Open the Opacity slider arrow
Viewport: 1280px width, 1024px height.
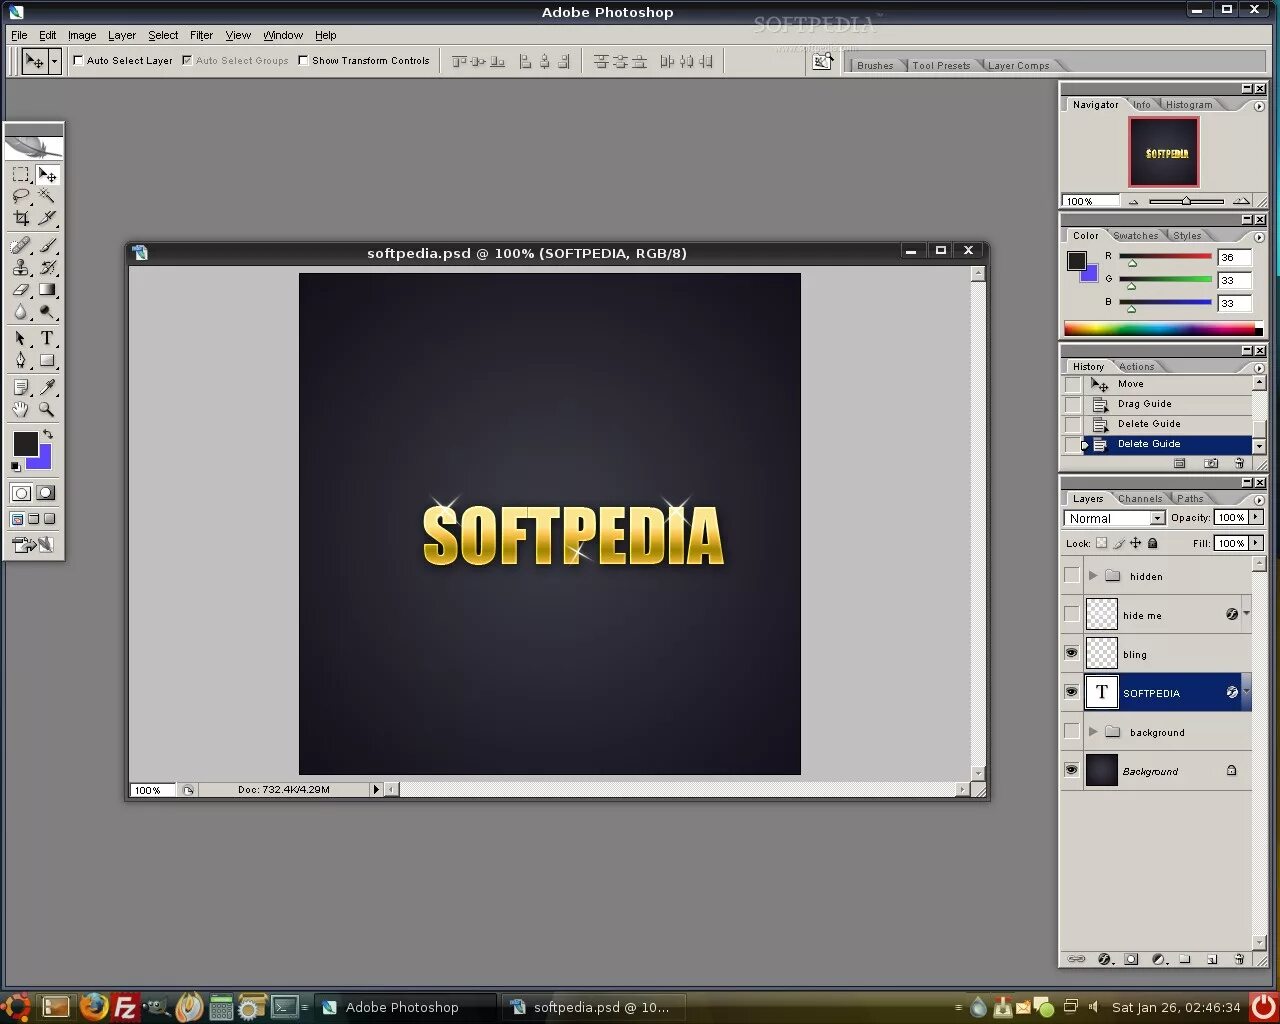pyautogui.click(x=1256, y=517)
